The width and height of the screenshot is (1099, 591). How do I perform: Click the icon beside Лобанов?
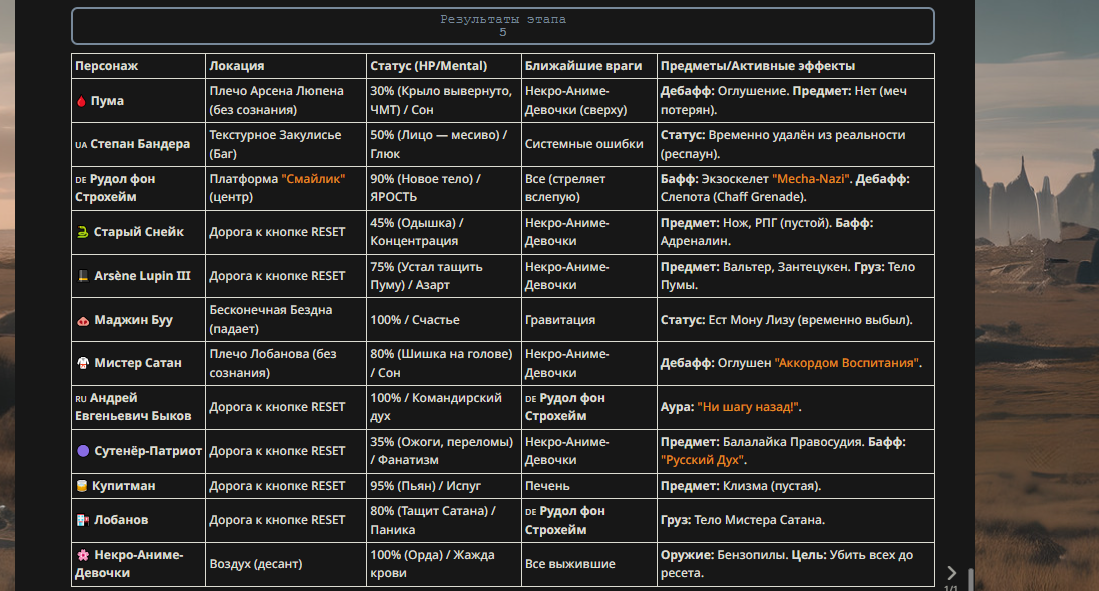pyautogui.click(x=82, y=520)
